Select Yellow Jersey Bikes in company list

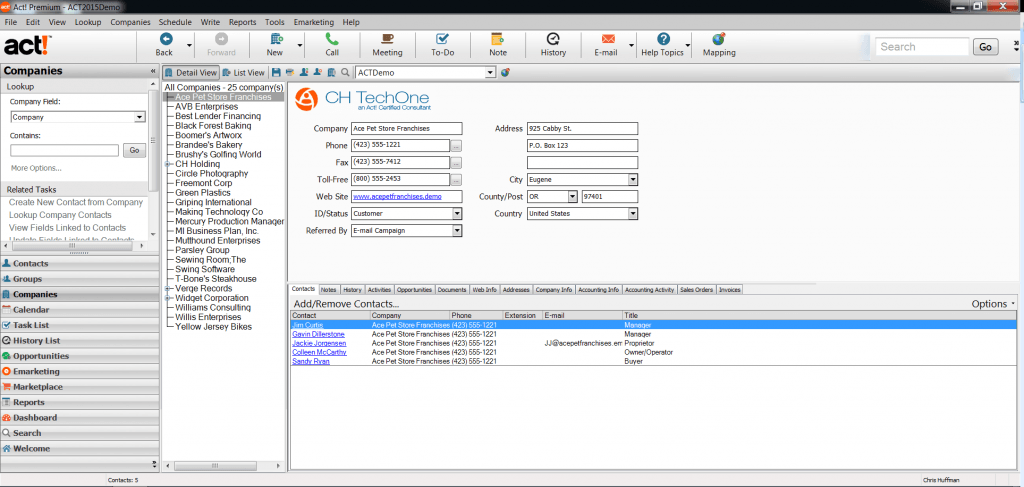point(214,326)
